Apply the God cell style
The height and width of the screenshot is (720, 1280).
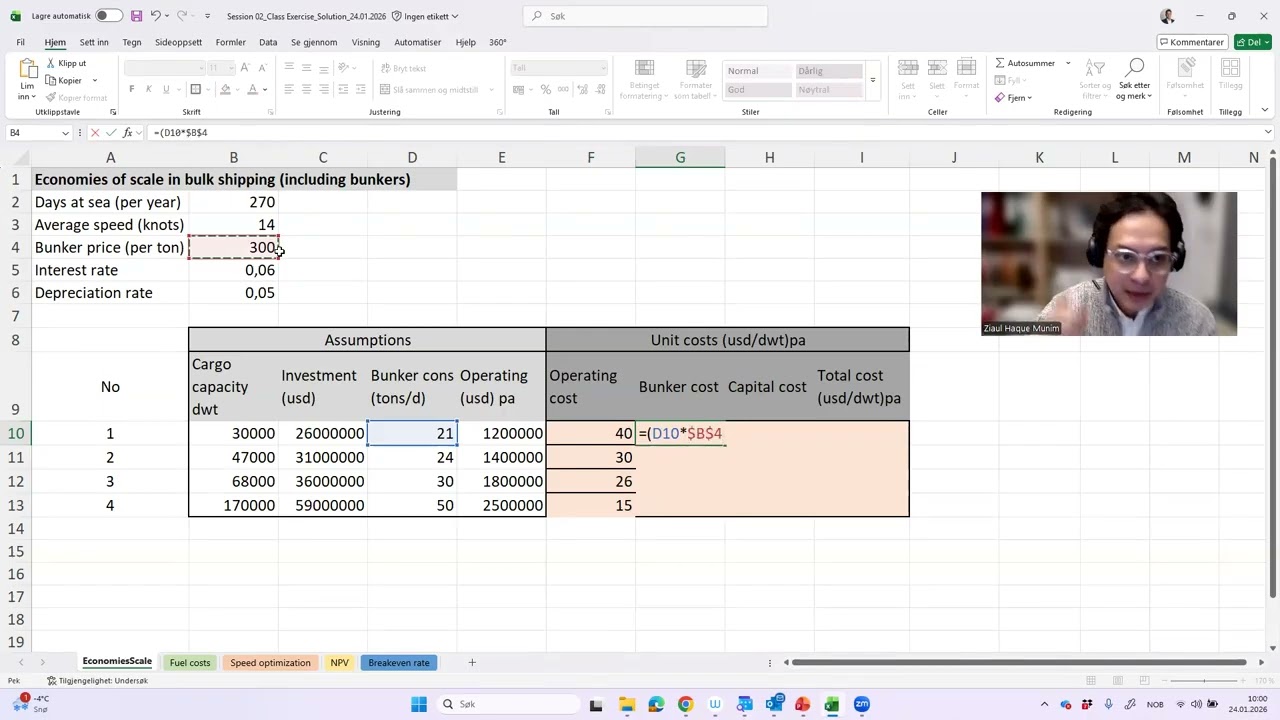(757, 90)
